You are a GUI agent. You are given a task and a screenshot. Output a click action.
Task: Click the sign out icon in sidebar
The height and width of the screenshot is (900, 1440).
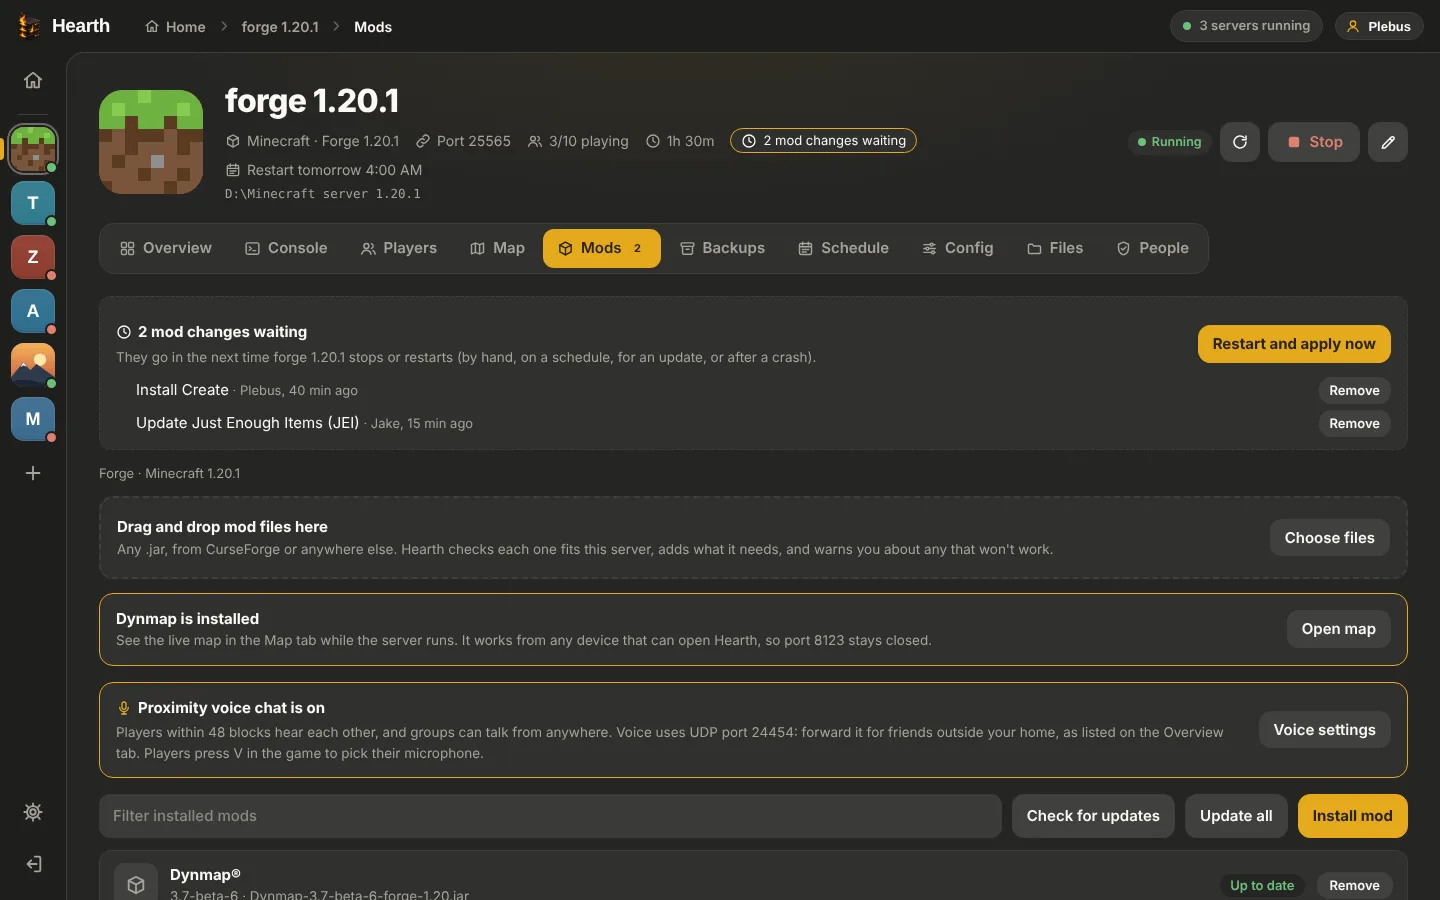coord(33,864)
